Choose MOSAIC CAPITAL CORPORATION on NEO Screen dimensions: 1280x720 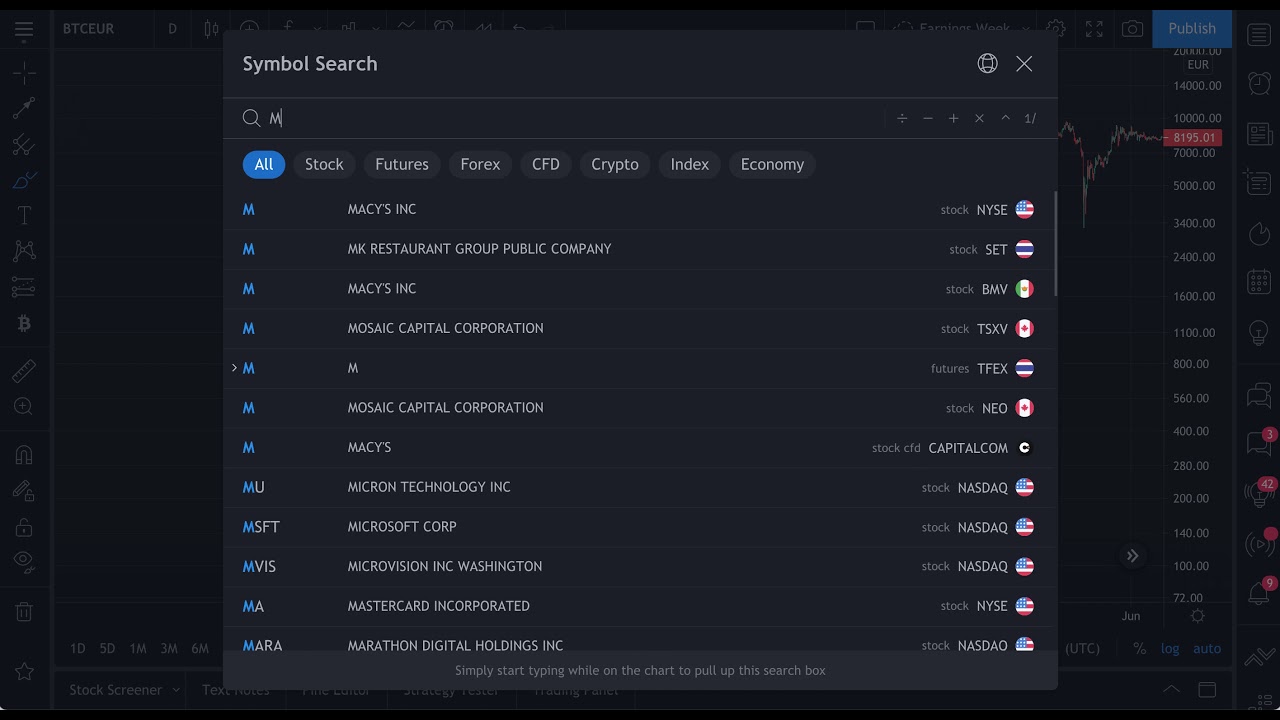tap(638, 408)
